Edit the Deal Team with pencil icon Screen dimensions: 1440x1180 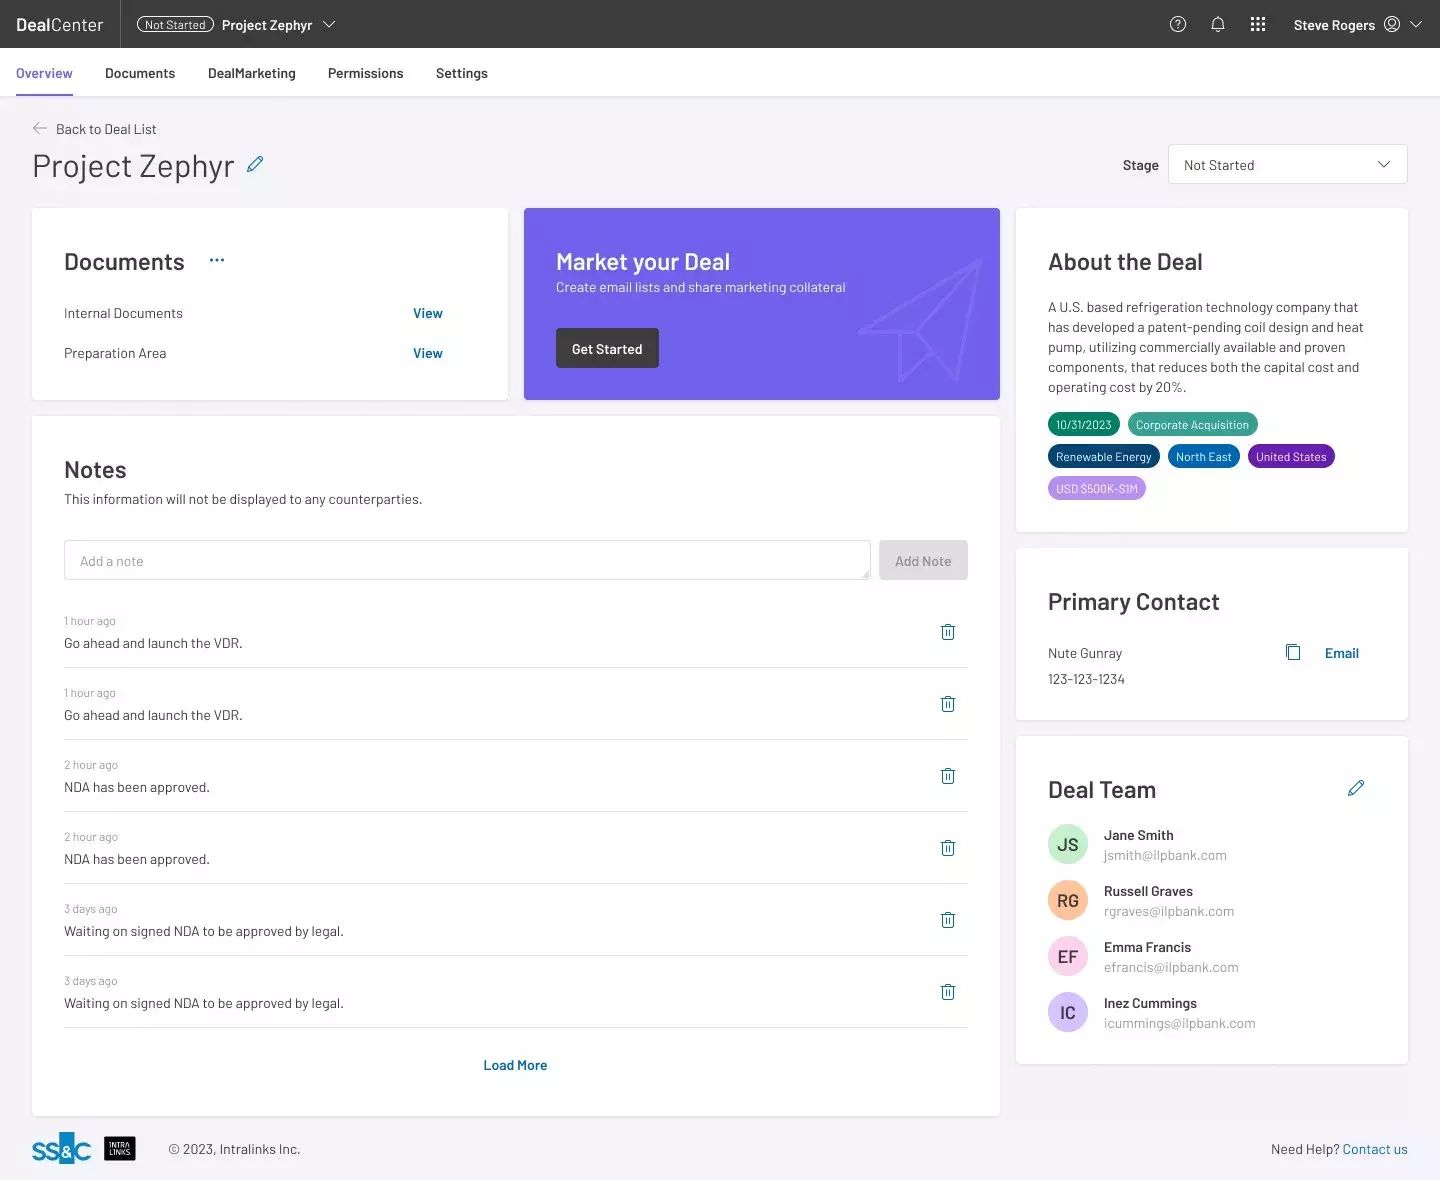(1356, 788)
